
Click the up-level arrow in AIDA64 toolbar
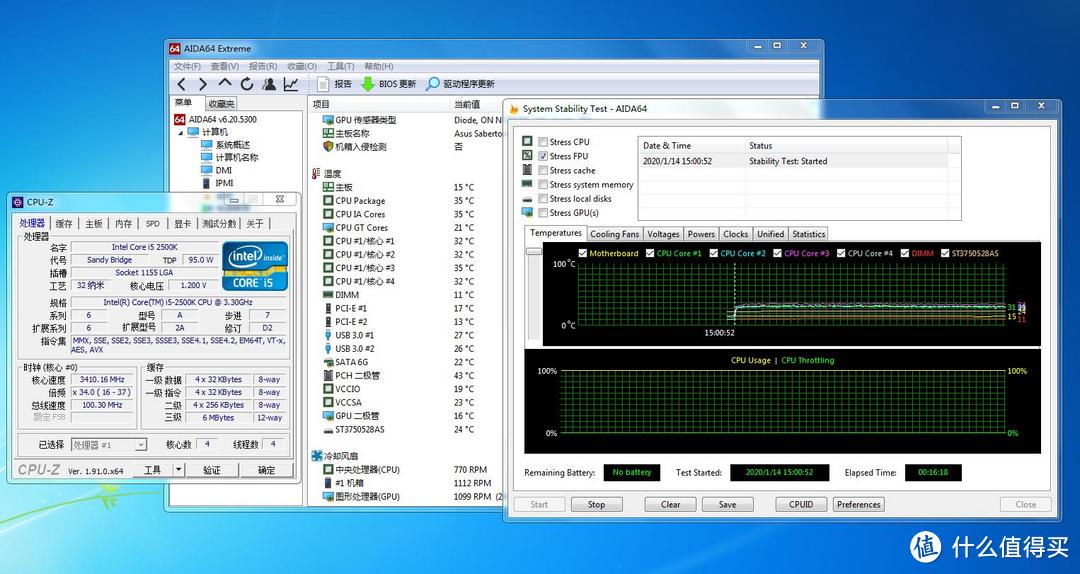click(x=224, y=84)
